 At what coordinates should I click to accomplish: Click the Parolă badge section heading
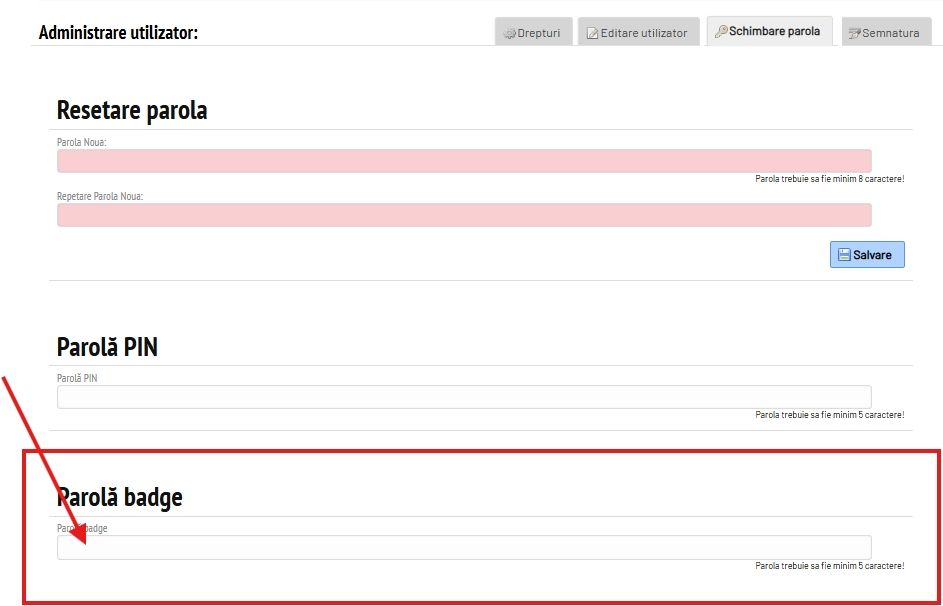[x=120, y=496]
